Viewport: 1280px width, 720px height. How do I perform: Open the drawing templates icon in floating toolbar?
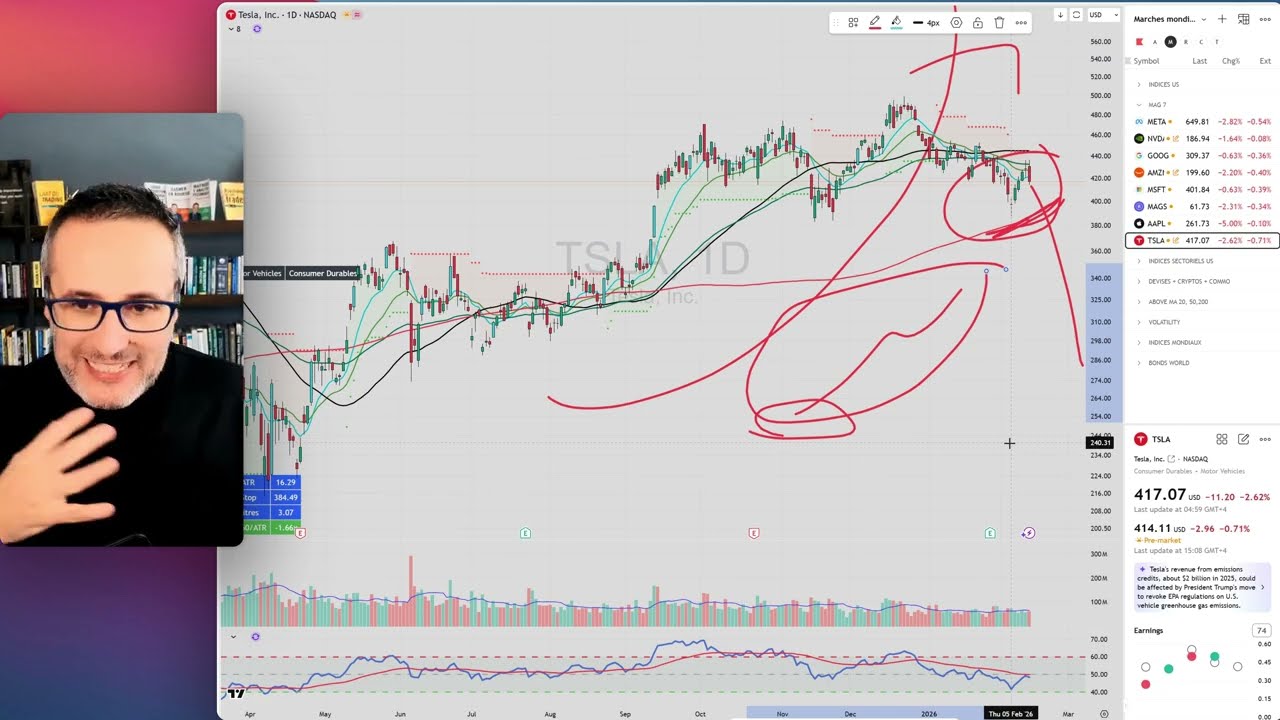[x=853, y=22]
